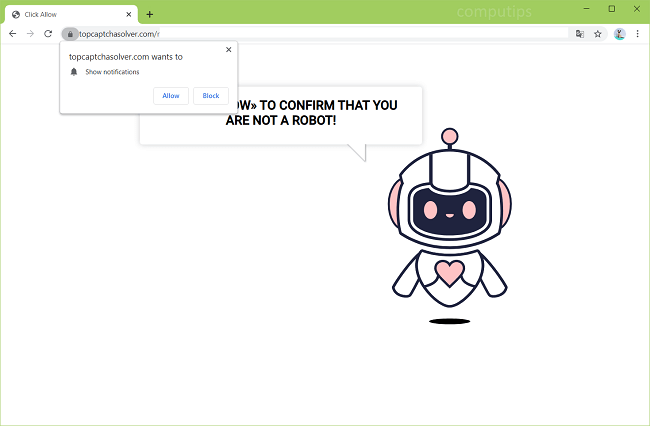Click the back navigation arrow

coord(12,33)
